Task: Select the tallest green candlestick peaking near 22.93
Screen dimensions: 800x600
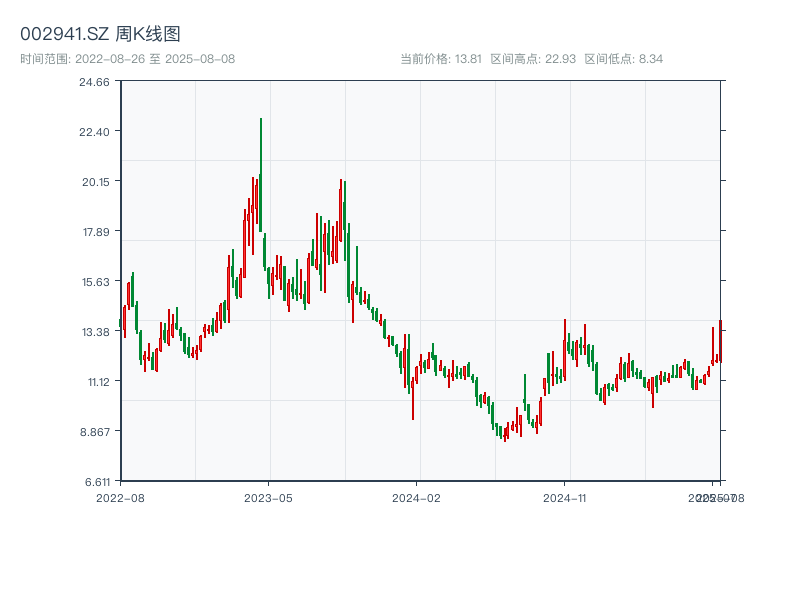Action: 261,174
